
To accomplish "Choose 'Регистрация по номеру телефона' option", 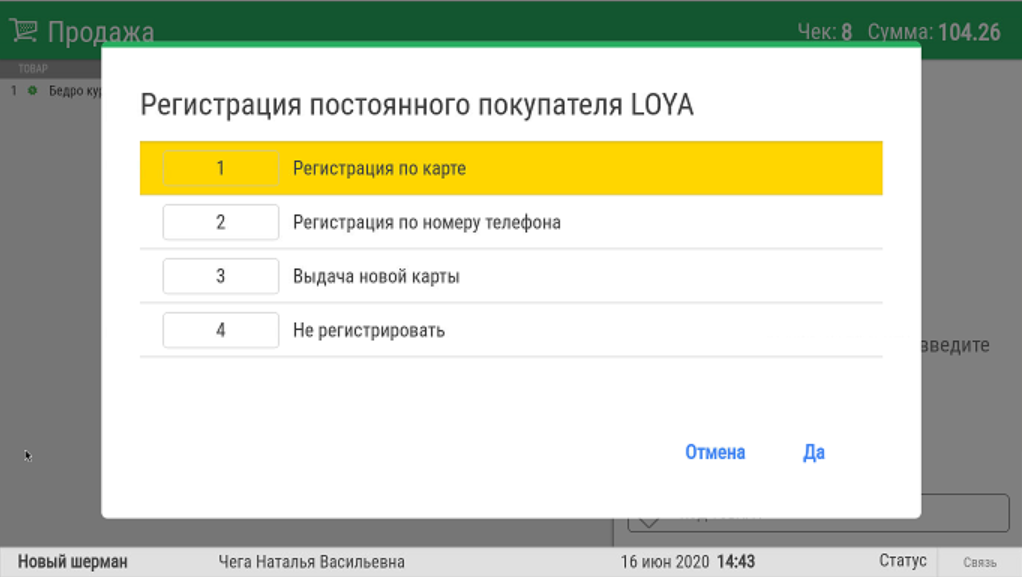I will 511,222.
